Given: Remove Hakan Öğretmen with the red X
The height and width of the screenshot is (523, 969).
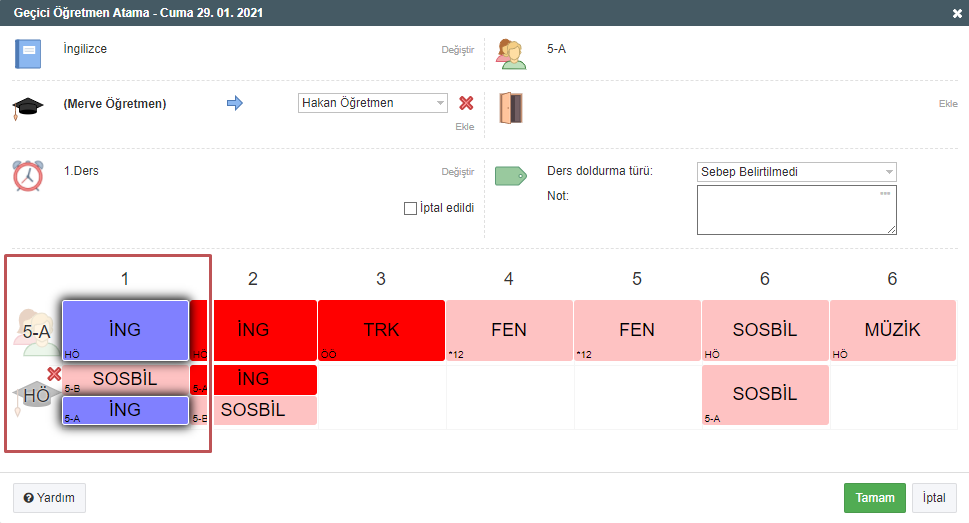Looking at the screenshot, I should 466,103.
